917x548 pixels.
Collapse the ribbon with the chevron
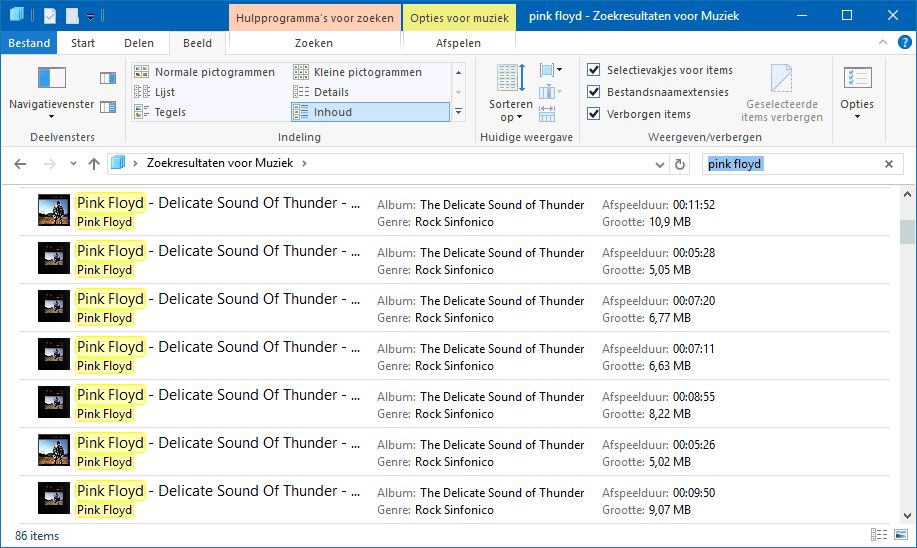[883, 42]
